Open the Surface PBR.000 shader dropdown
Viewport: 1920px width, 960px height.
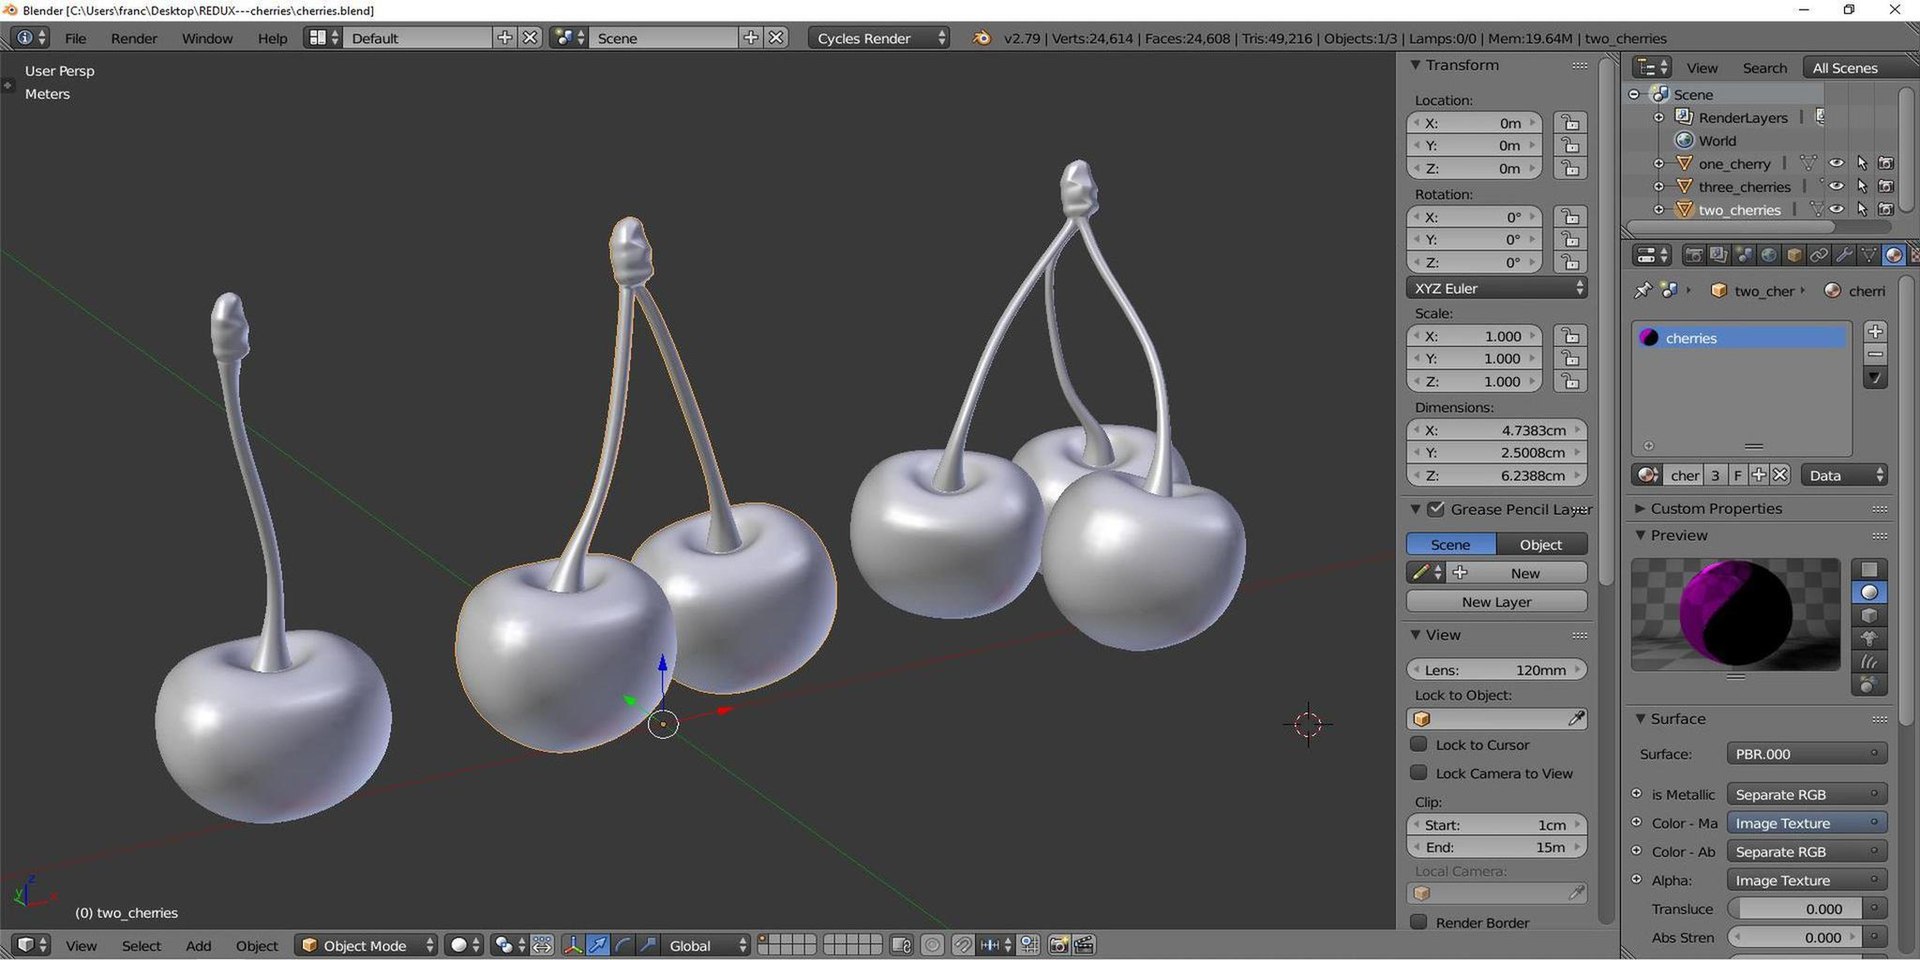[x=1806, y=754]
